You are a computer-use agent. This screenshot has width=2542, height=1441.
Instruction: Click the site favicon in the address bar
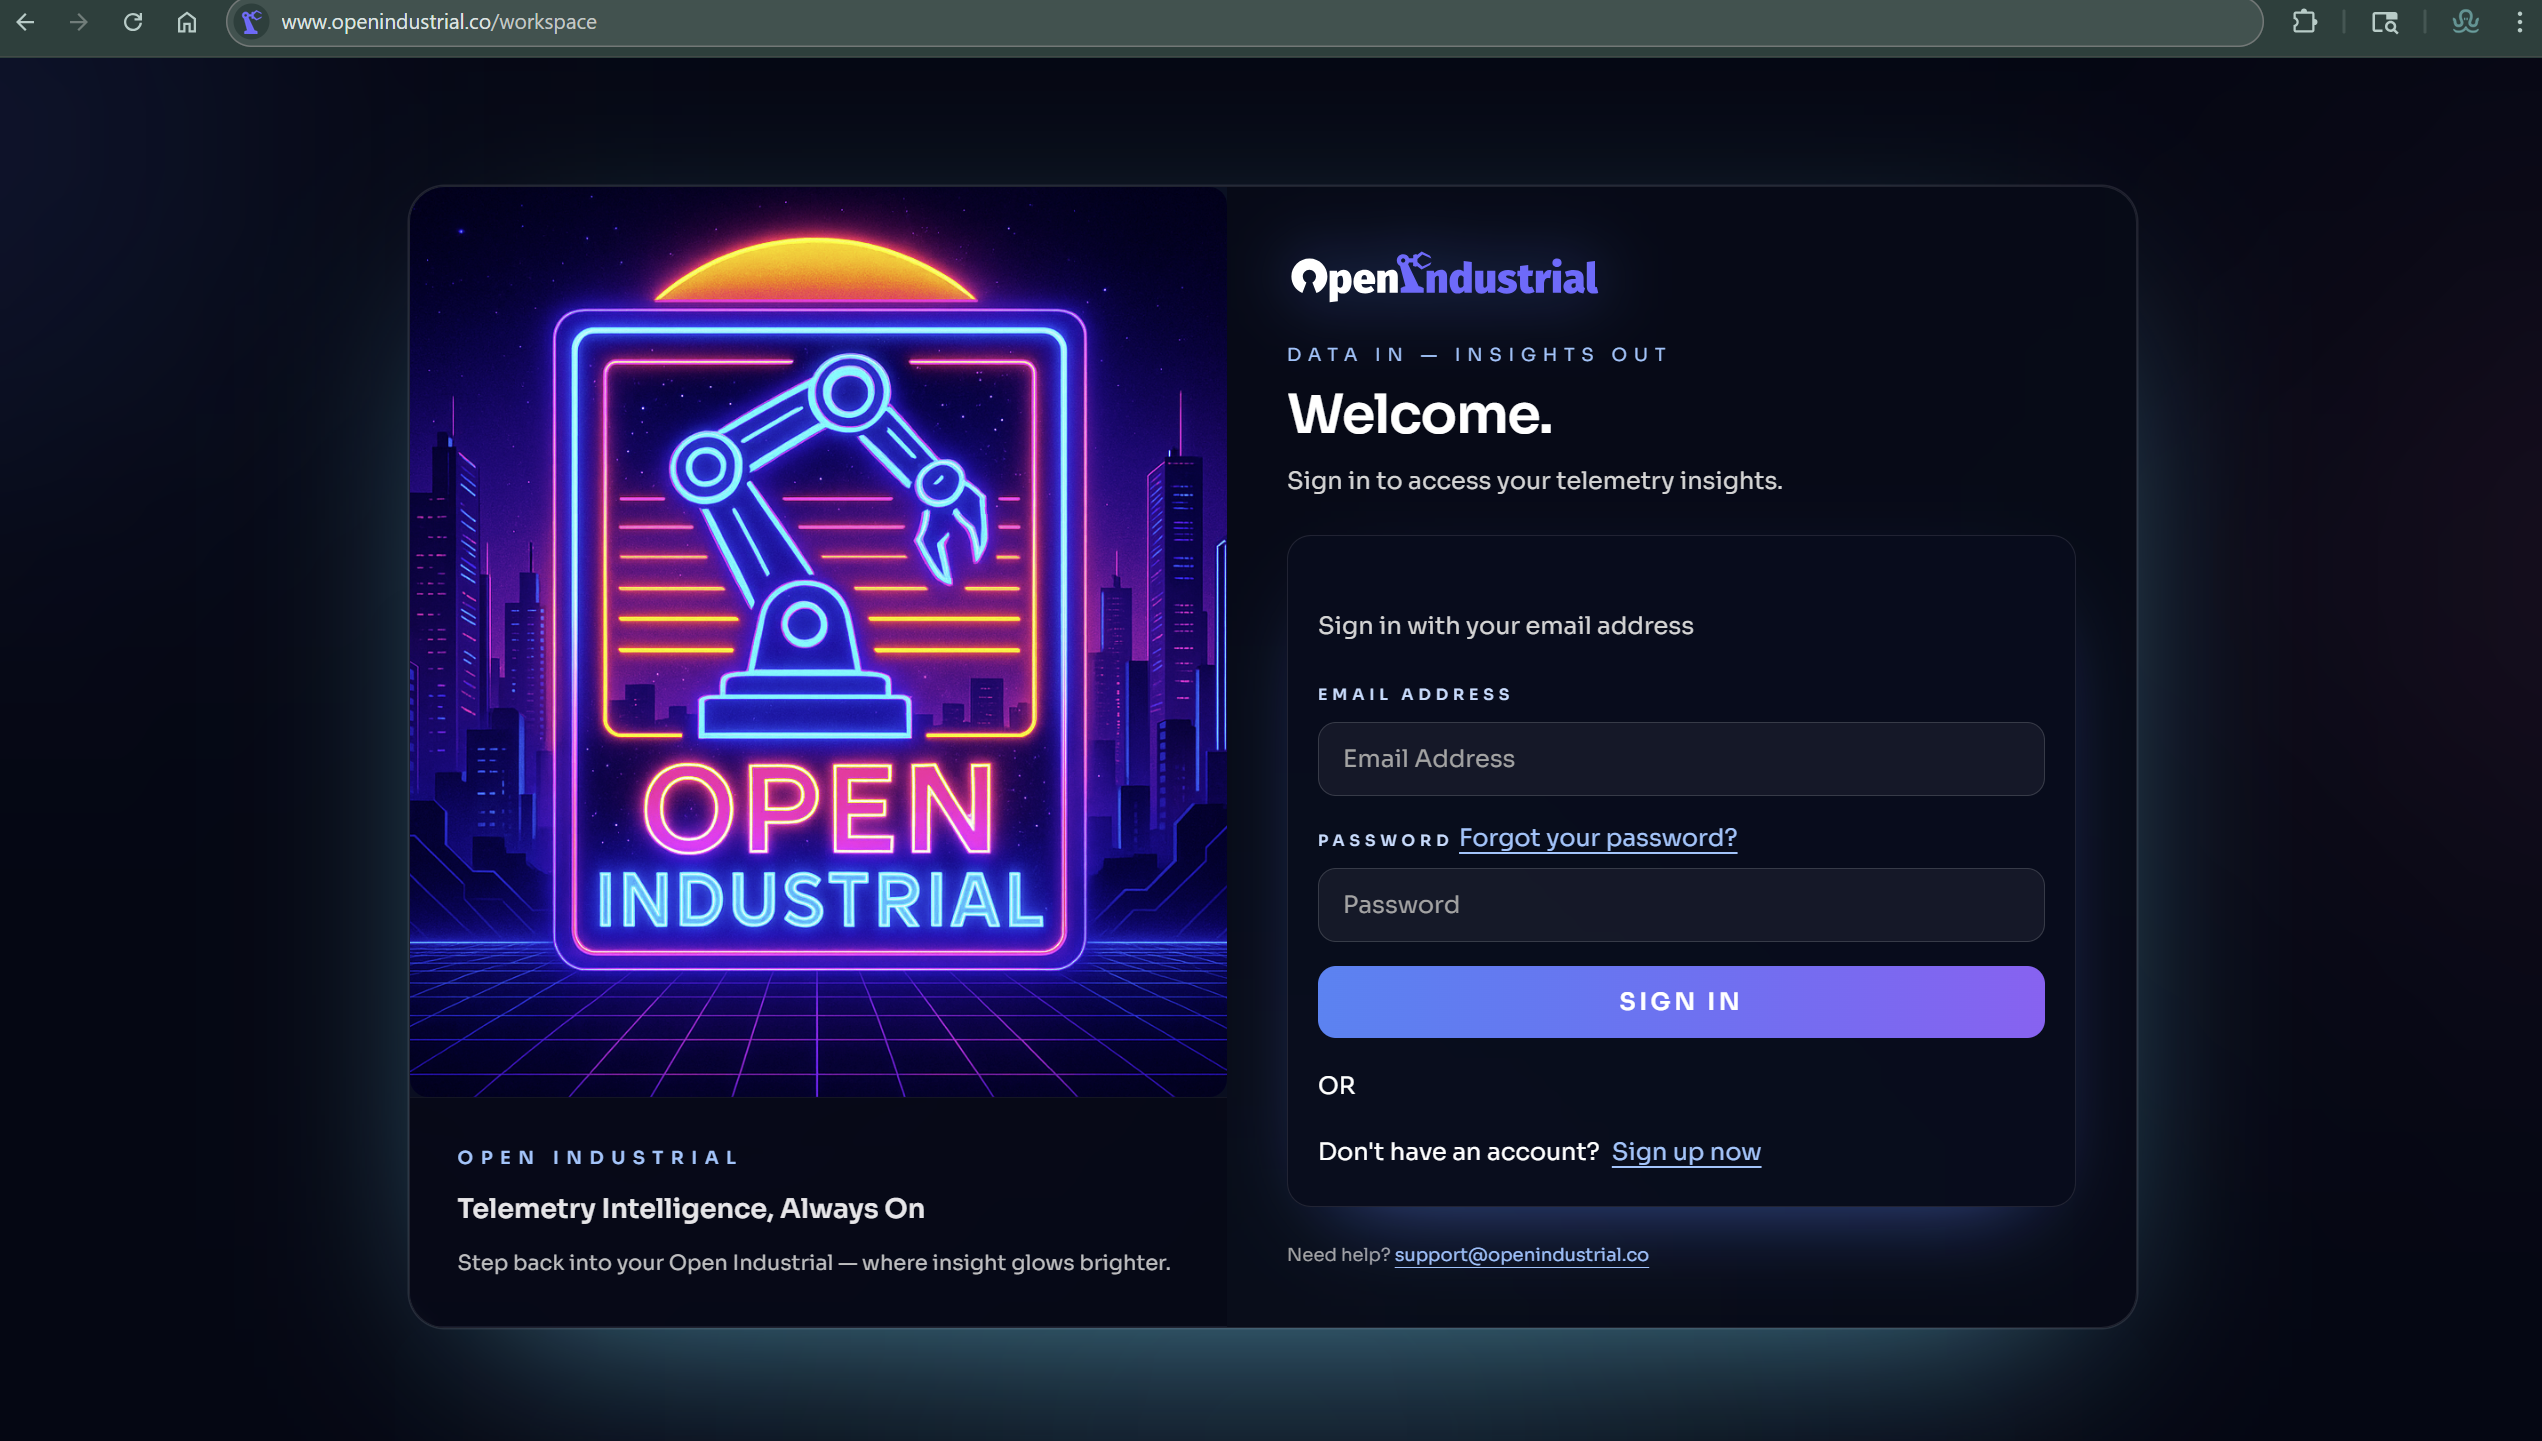[252, 22]
